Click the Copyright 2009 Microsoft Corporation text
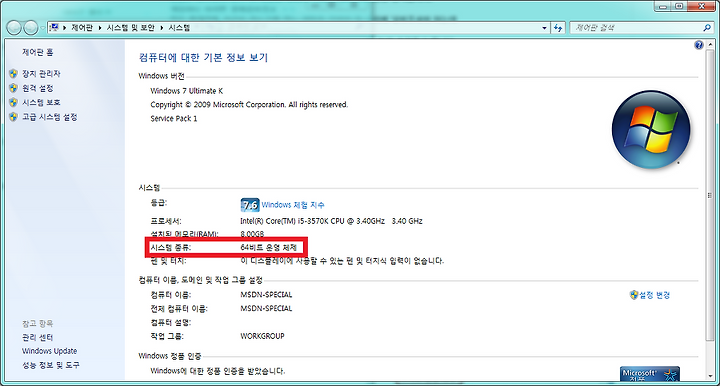720x386 pixels. click(x=249, y=105)
